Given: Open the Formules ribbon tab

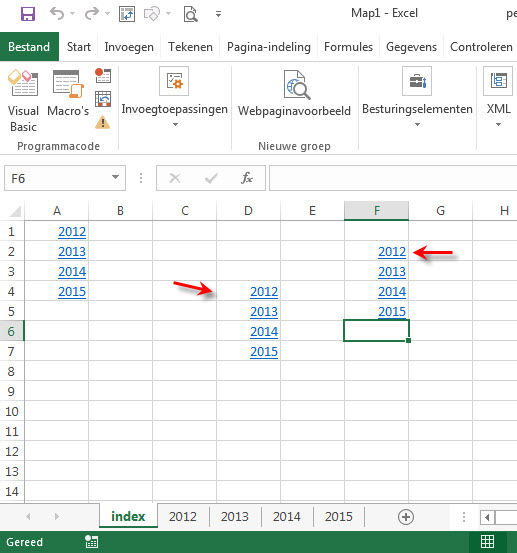Looking at the screenshot, I should [x=348, y=47].
